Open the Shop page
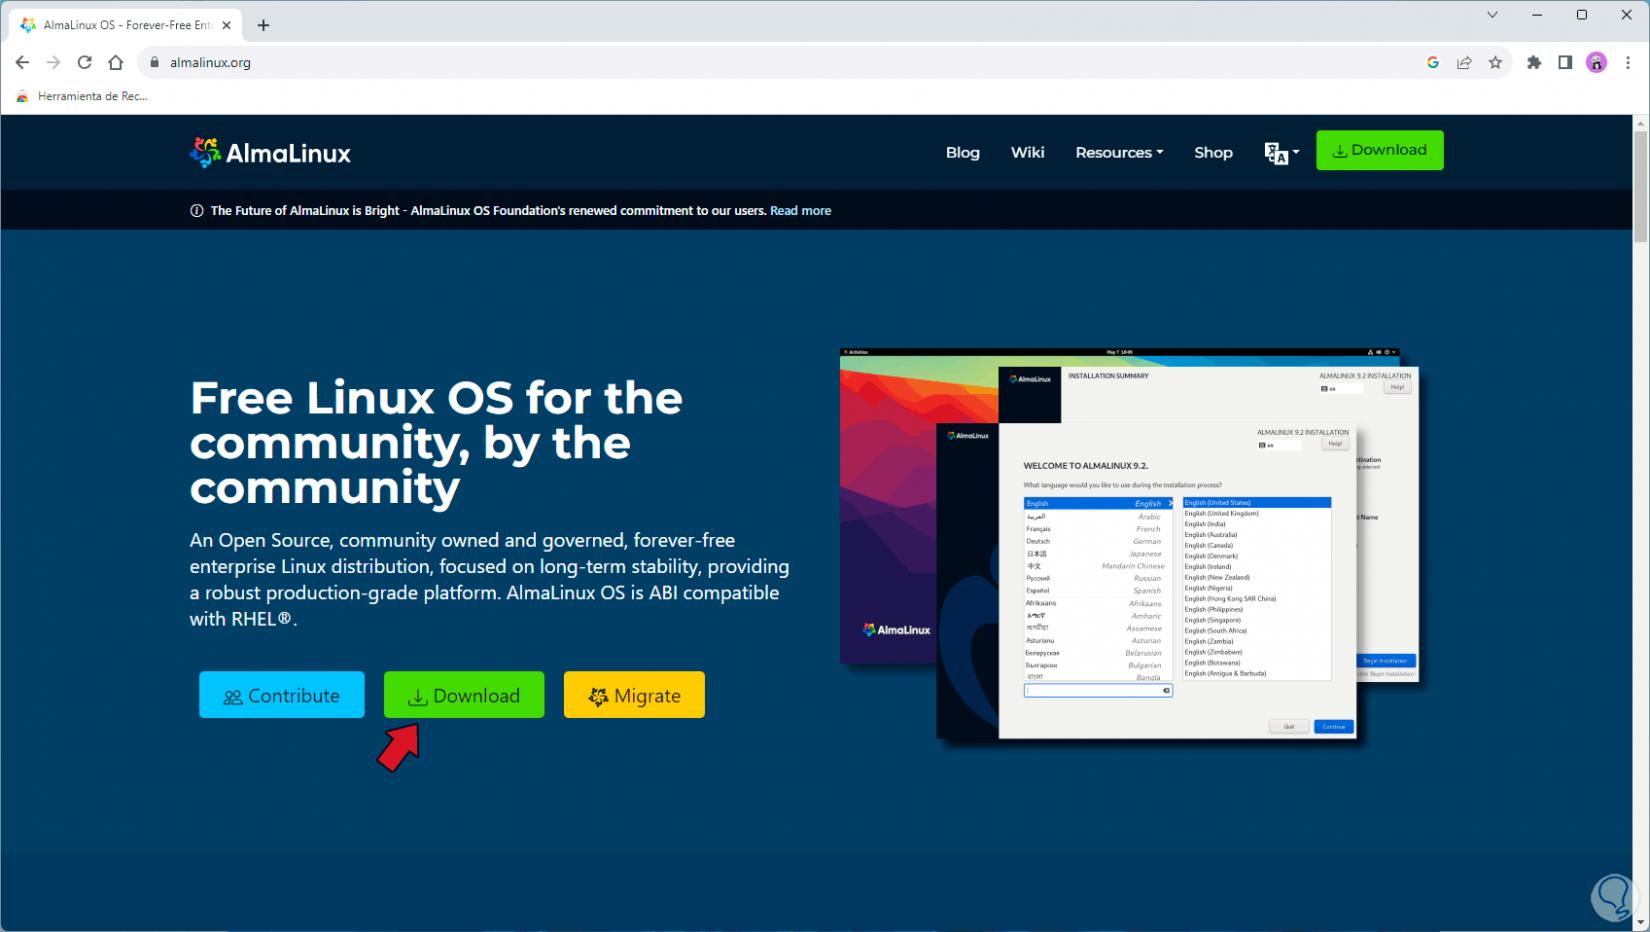 pyautogui.click(x=1213, y=152)
